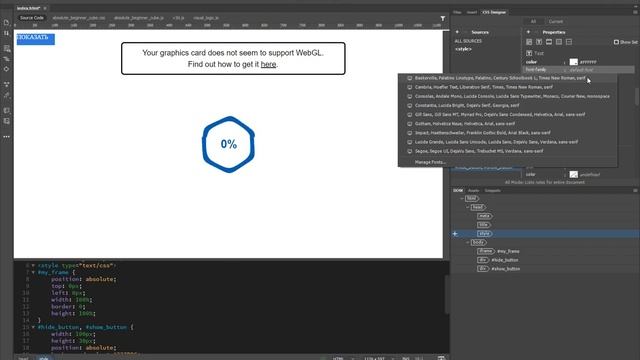Select the <style> source in Sources list
Image resolution: width=640 pixels, height=360 pixels.
[463, 49]
